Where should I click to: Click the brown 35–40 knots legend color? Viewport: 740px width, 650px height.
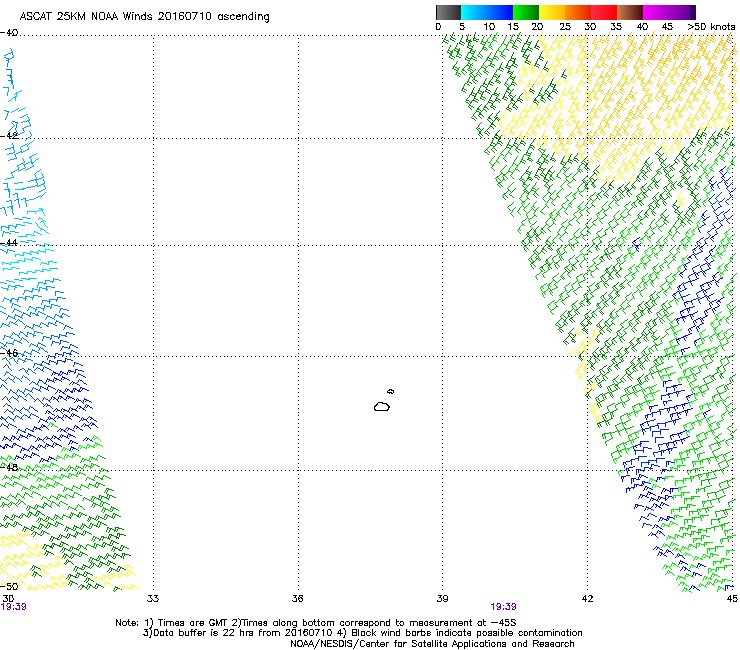[630, 12]
